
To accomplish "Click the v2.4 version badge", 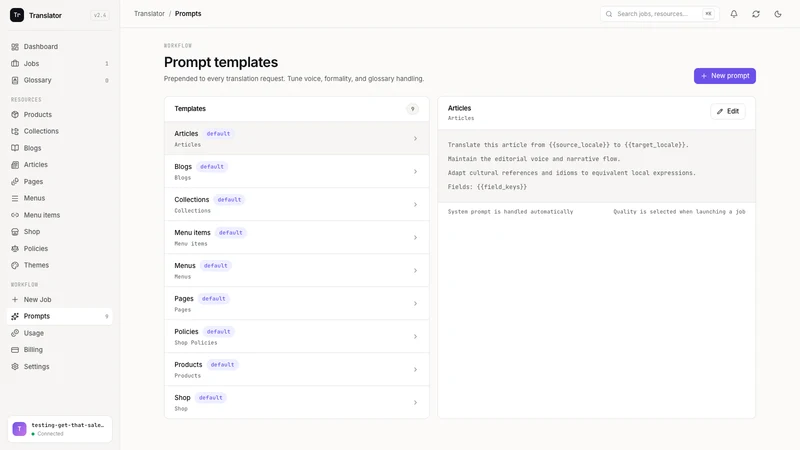I will (x=100, y=15).
